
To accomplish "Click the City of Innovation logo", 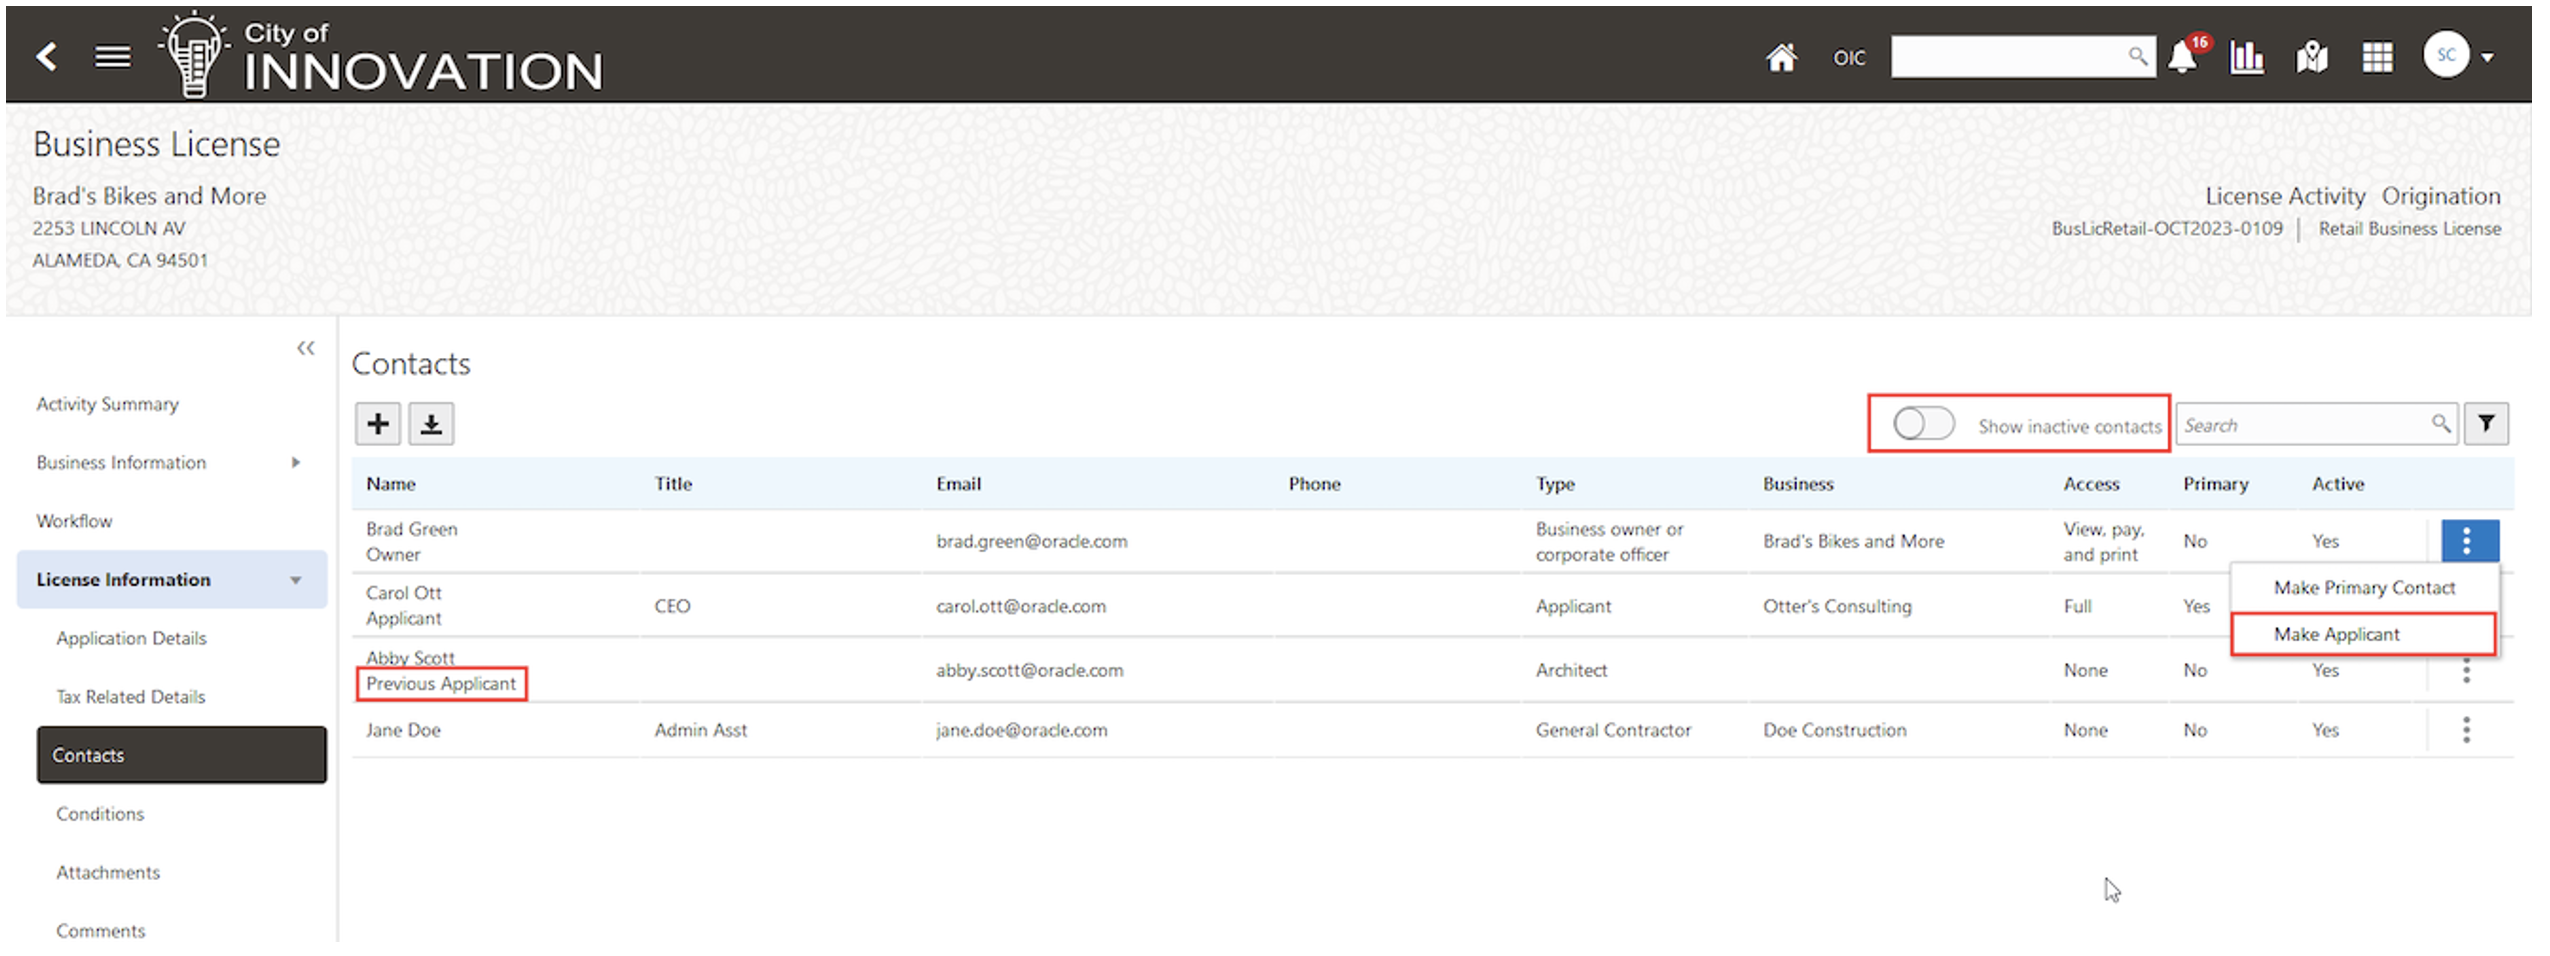I will coord(382,55).
